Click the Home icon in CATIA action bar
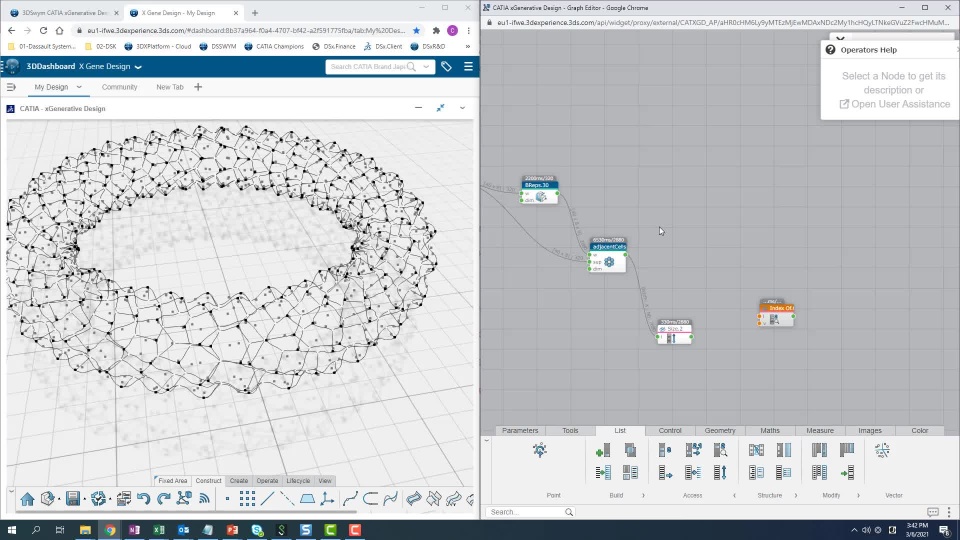 27,499
